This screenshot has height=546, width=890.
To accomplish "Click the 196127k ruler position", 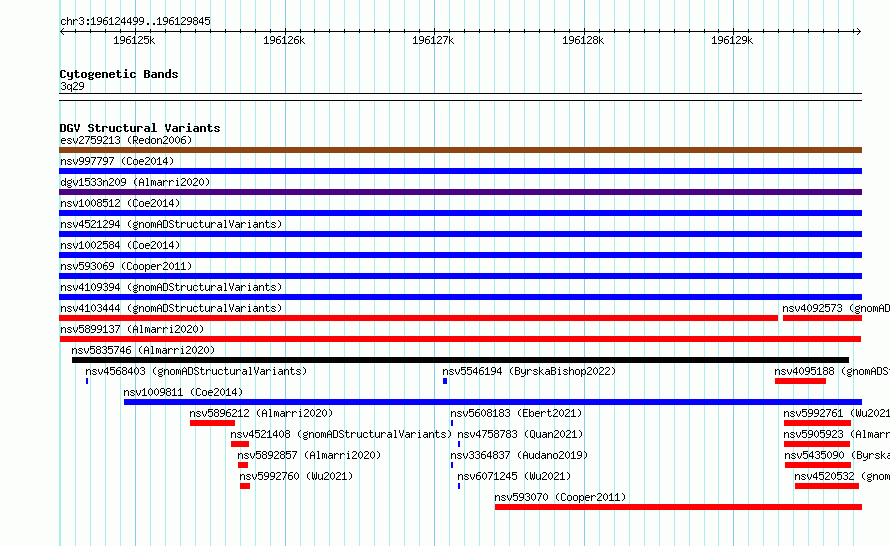I will (433, 40).
